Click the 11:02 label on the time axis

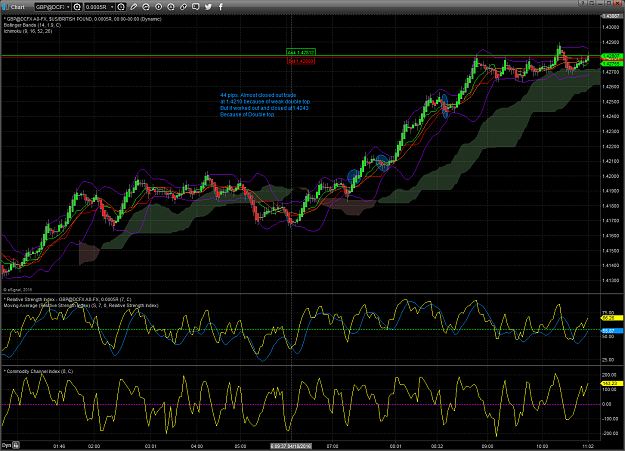pos(588,446)
